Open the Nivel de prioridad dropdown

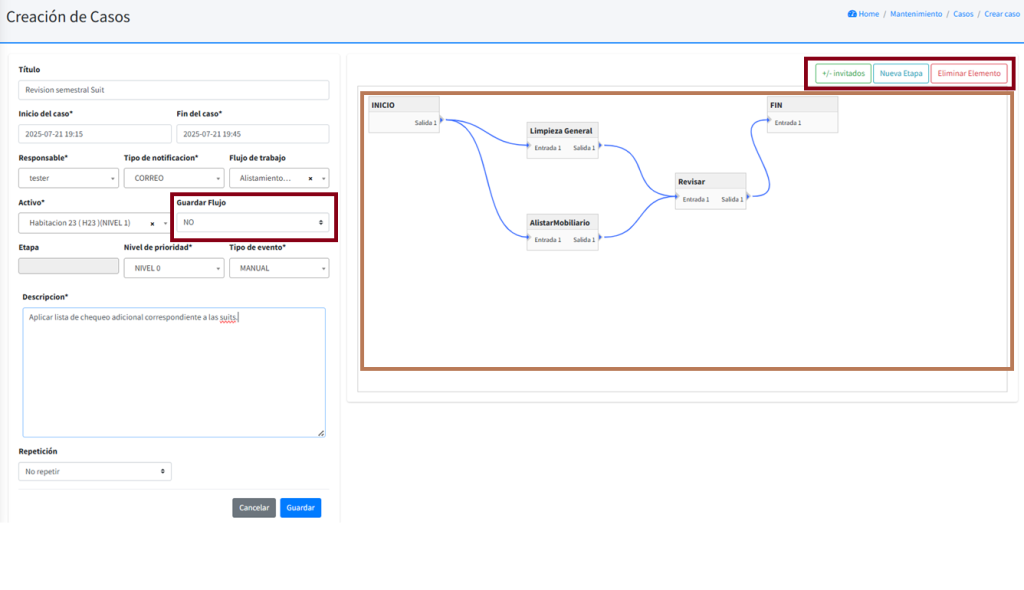point(173,268)
